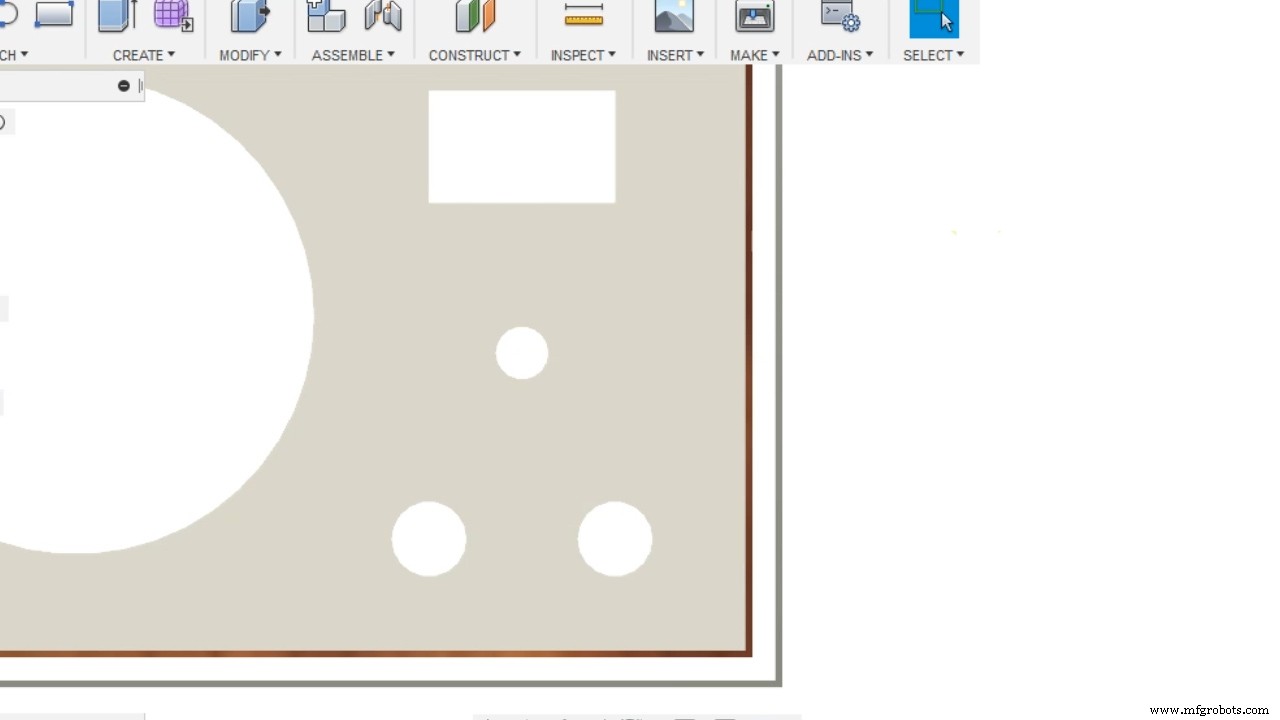
Task: Open the MODIFY dropdown
Action: coord(250,55)
